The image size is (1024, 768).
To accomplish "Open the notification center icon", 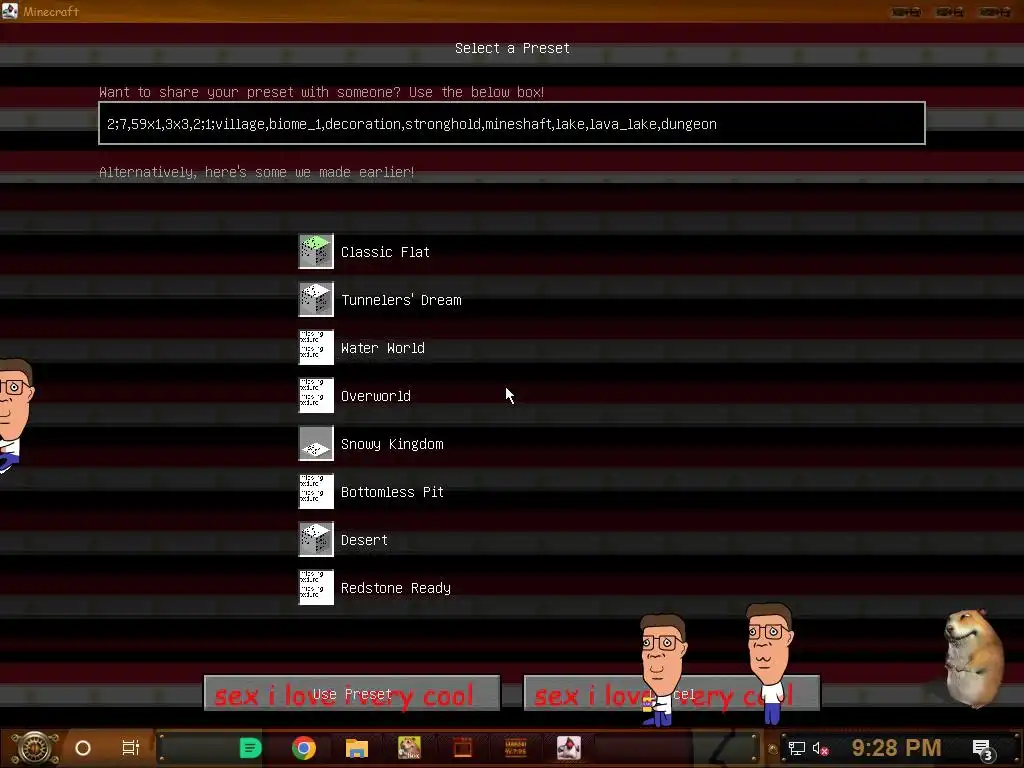I will tap(982, 750).
